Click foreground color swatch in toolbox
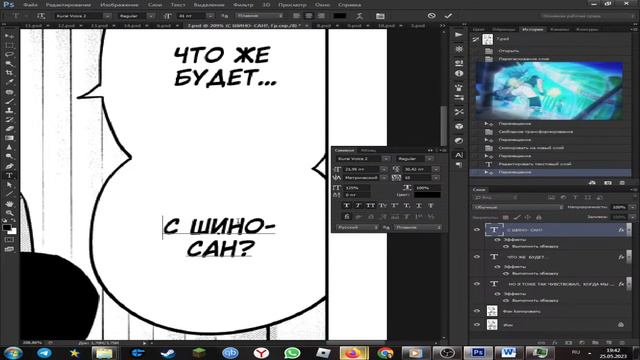 (7, 228)
